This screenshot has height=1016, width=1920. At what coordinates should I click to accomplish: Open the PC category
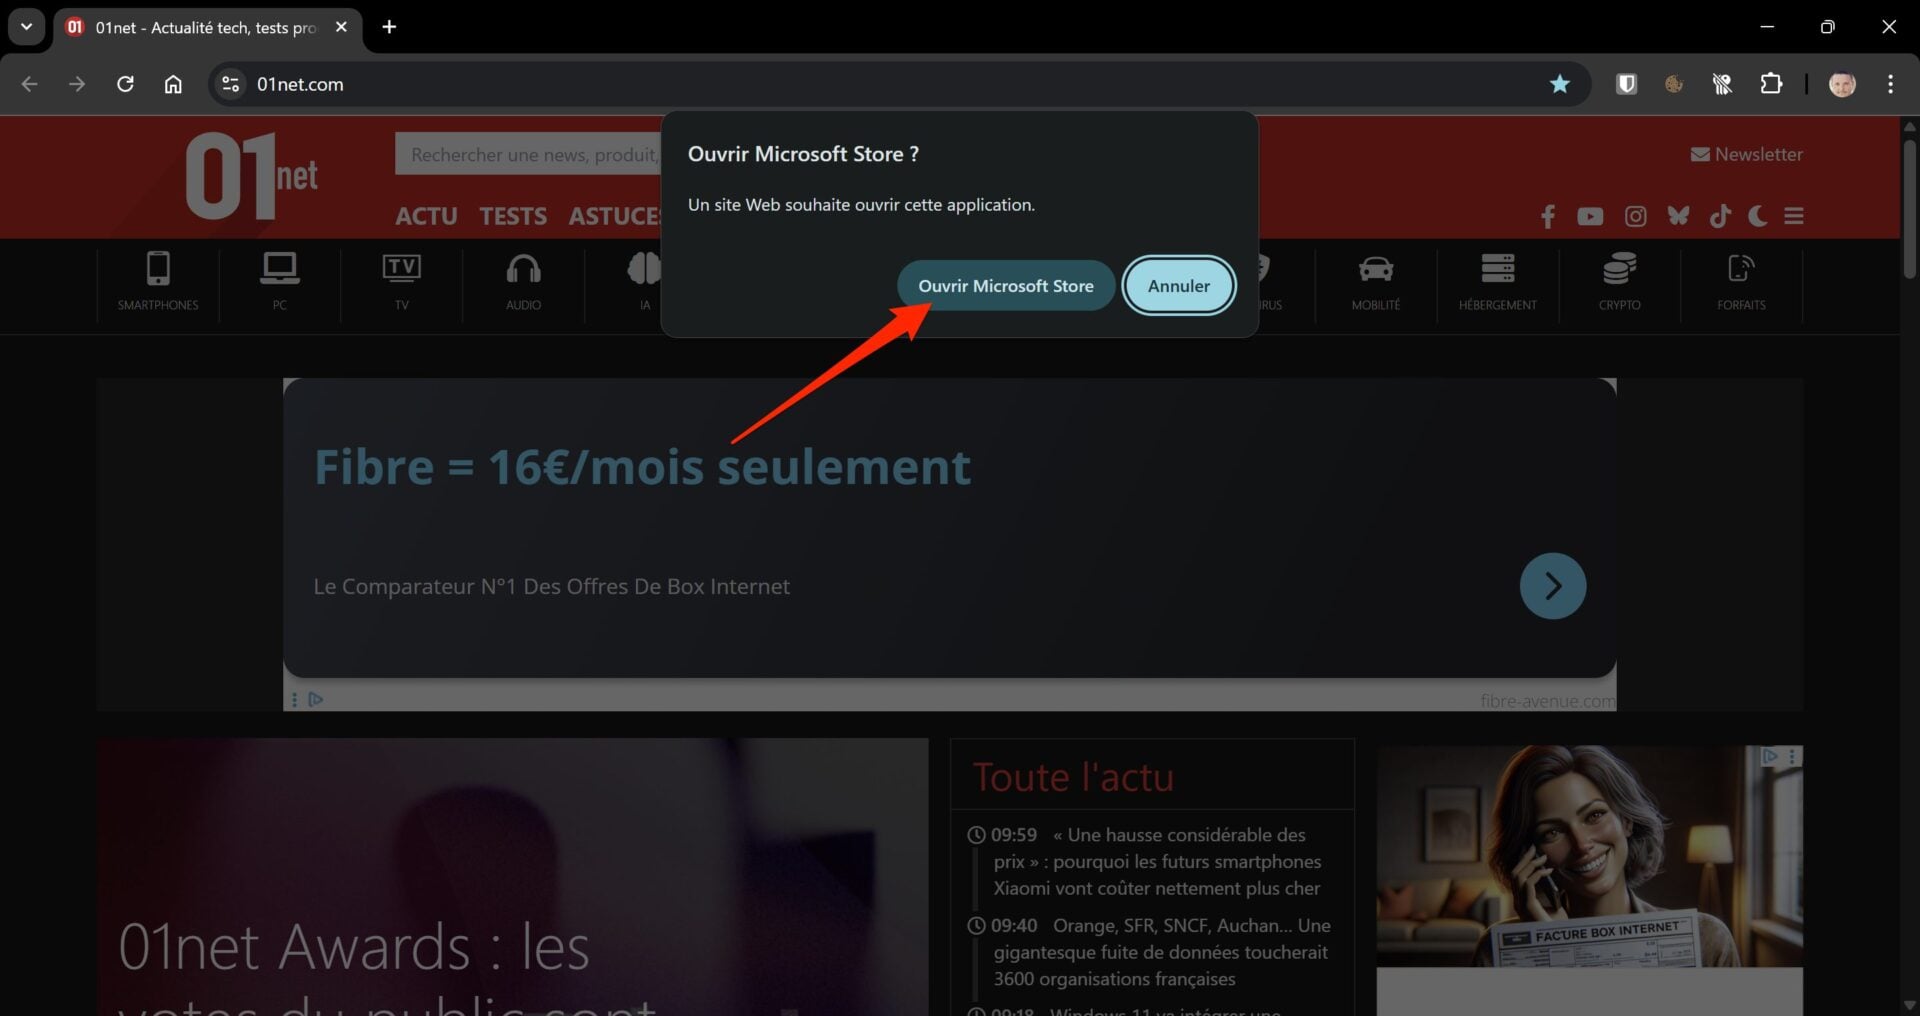(280, 281)
